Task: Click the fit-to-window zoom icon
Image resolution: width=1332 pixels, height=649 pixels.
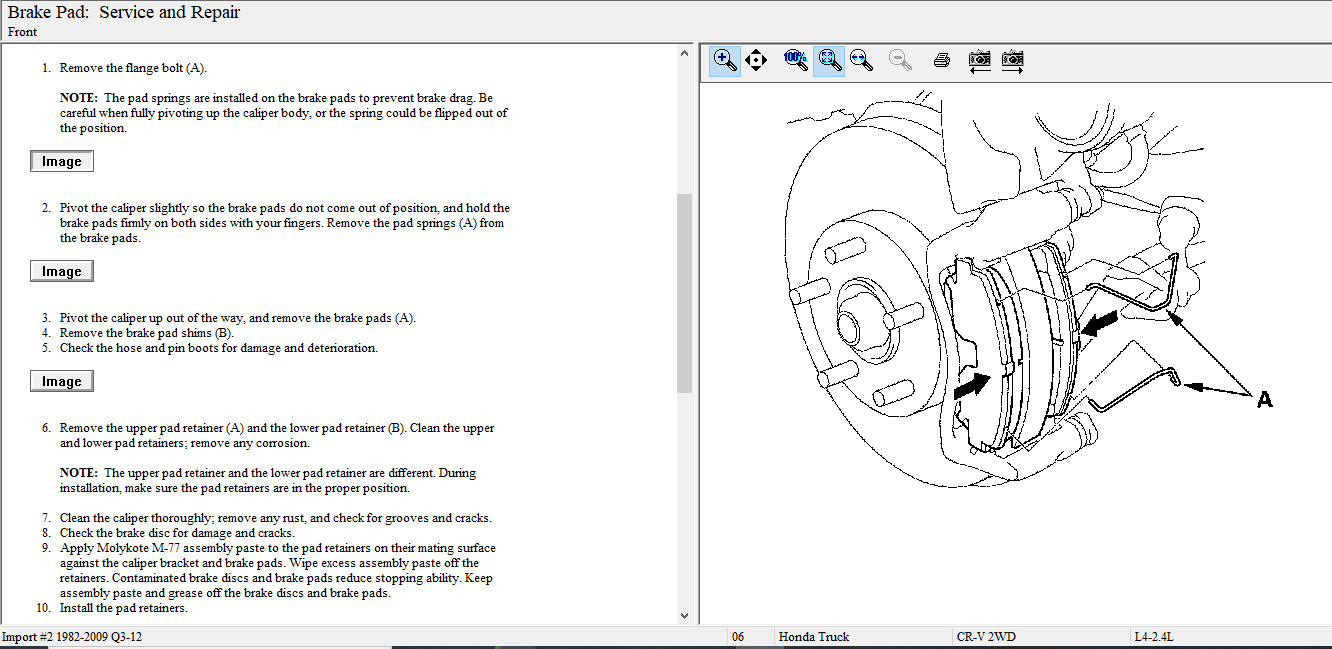Action: click(x=829, y=60)
